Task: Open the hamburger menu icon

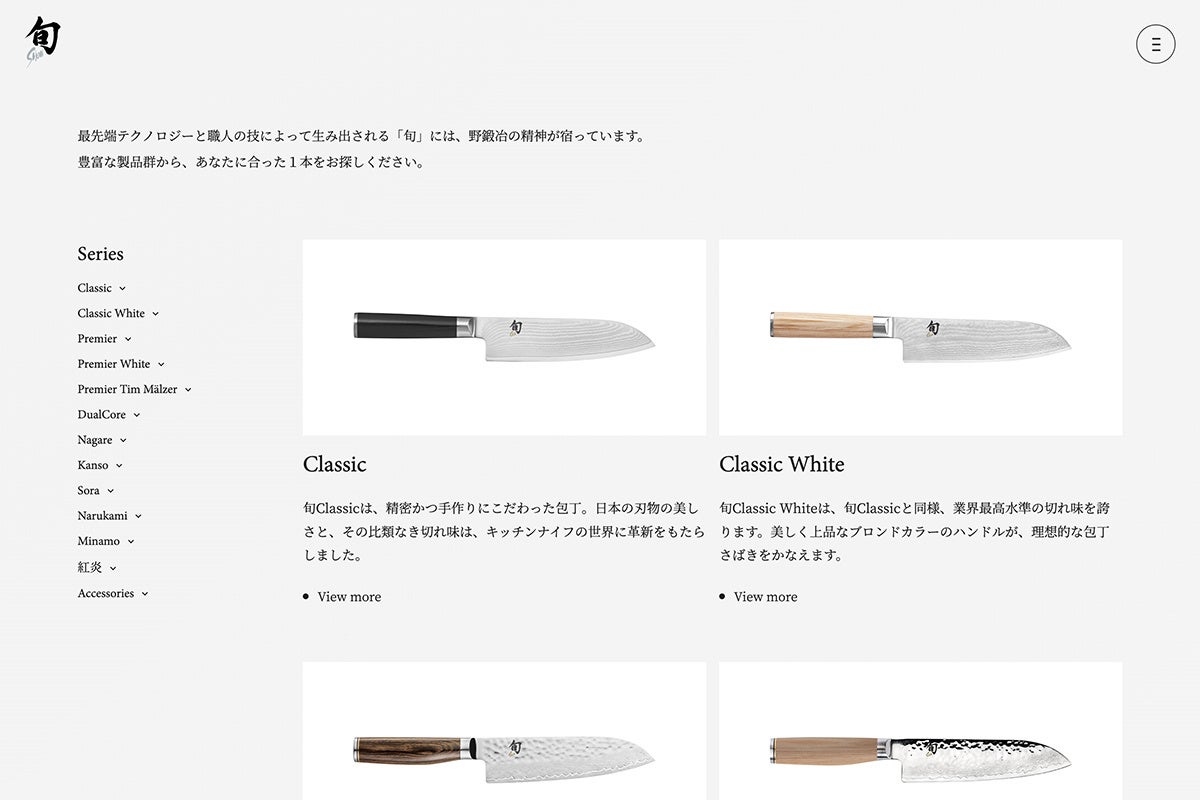Action: pyautogui.click(x=1155, y=44)
